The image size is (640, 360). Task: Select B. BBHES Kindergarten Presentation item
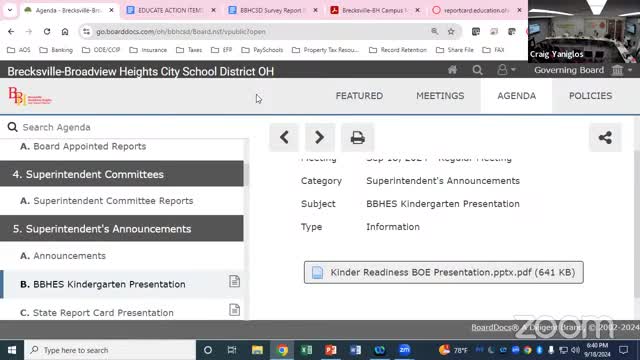pyautogui.click(x=122, y=284)
